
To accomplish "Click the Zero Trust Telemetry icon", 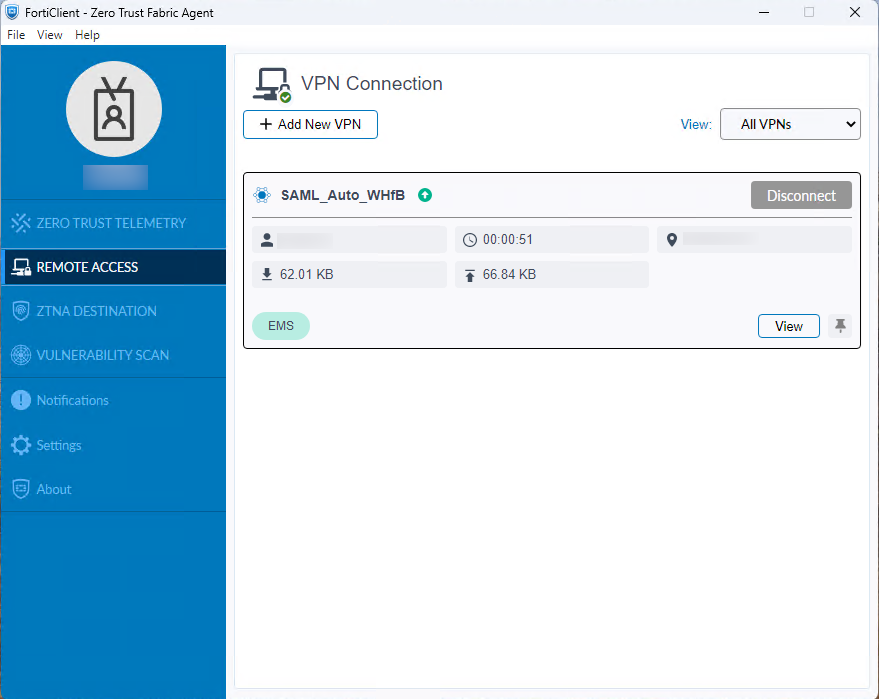I will pos(21,223).
